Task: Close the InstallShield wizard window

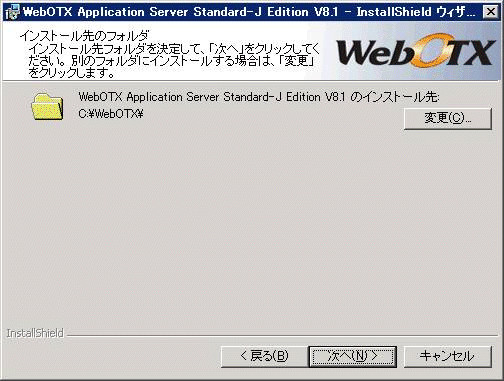Action: [491, 12]
